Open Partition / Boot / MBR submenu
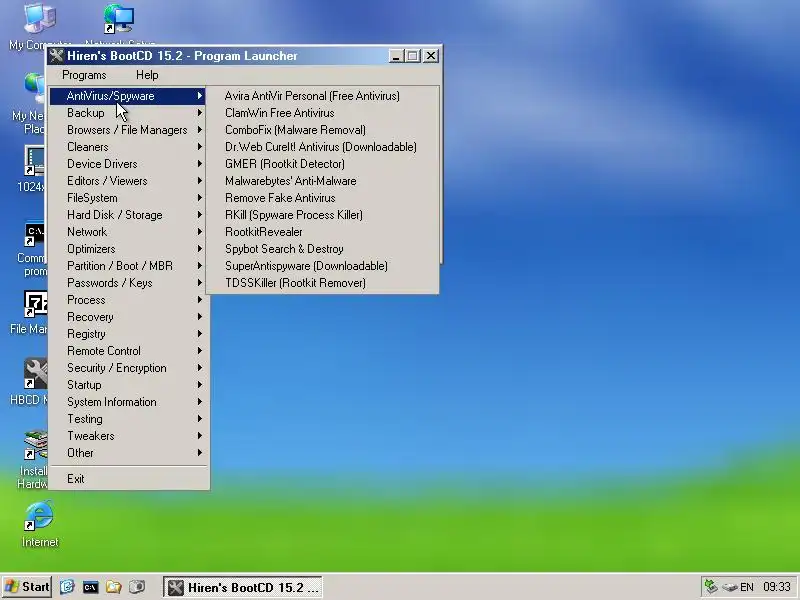The width and height of the screenshot is (800, 600). (x=128, y=266)
